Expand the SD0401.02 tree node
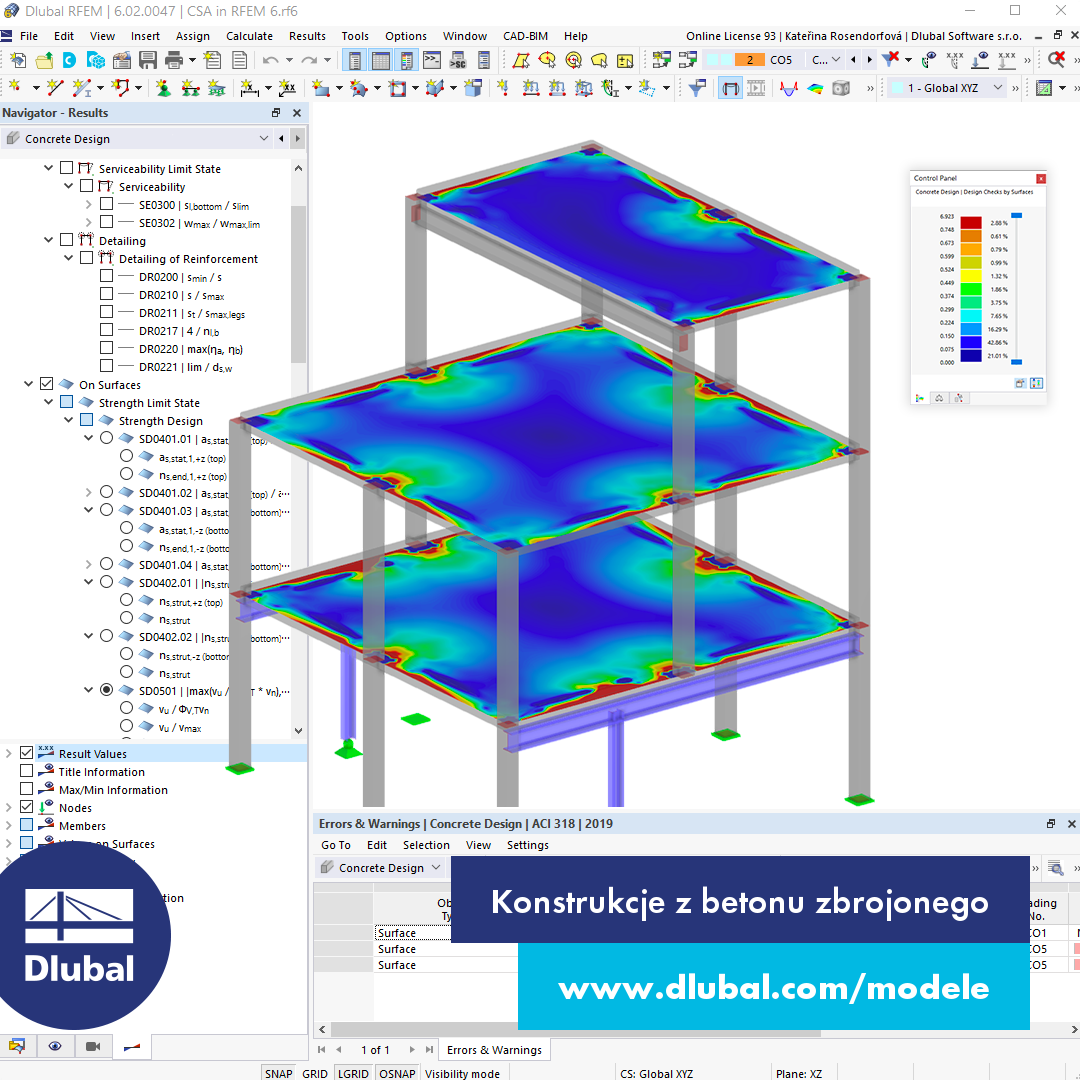Screen dimensions: 1080x1080 [x=88, y=492]
